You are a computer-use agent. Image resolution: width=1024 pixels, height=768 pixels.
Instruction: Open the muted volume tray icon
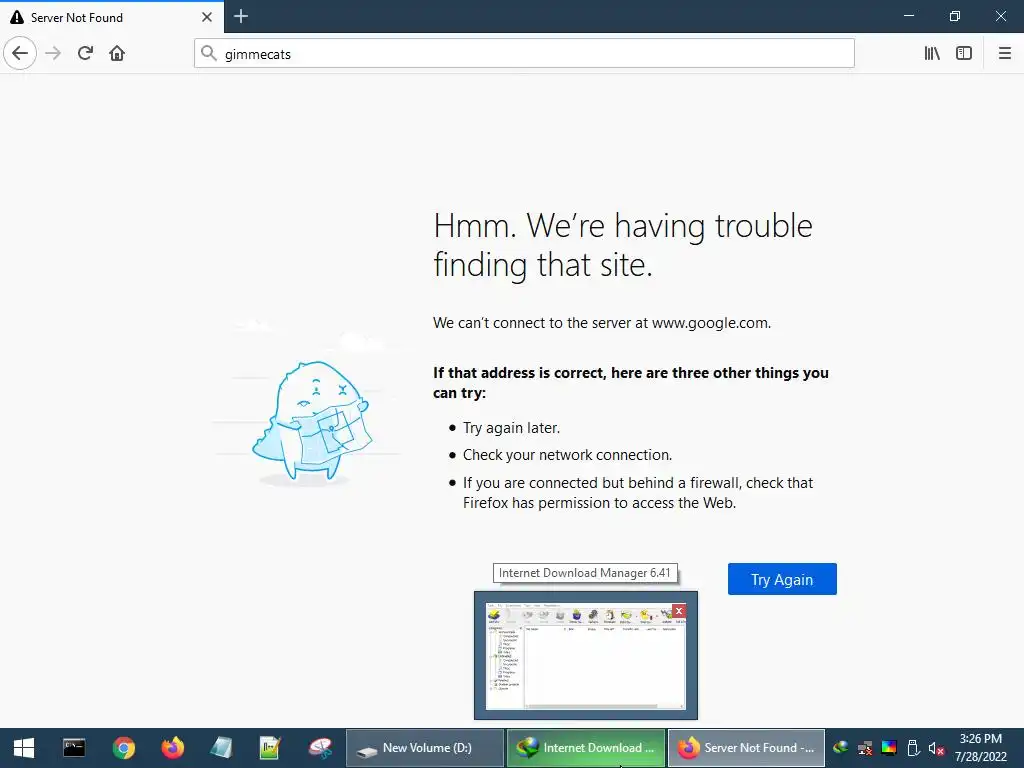[936, 748]
